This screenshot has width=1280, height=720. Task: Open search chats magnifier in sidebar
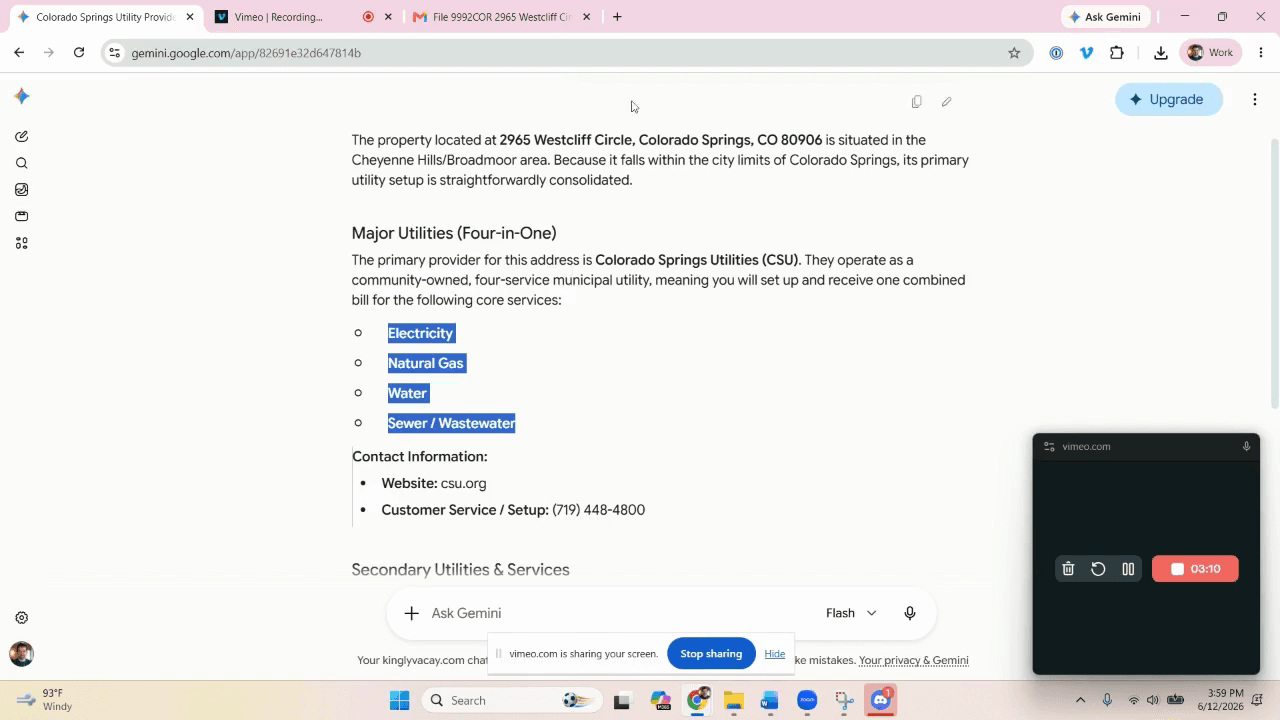(22, 163)
